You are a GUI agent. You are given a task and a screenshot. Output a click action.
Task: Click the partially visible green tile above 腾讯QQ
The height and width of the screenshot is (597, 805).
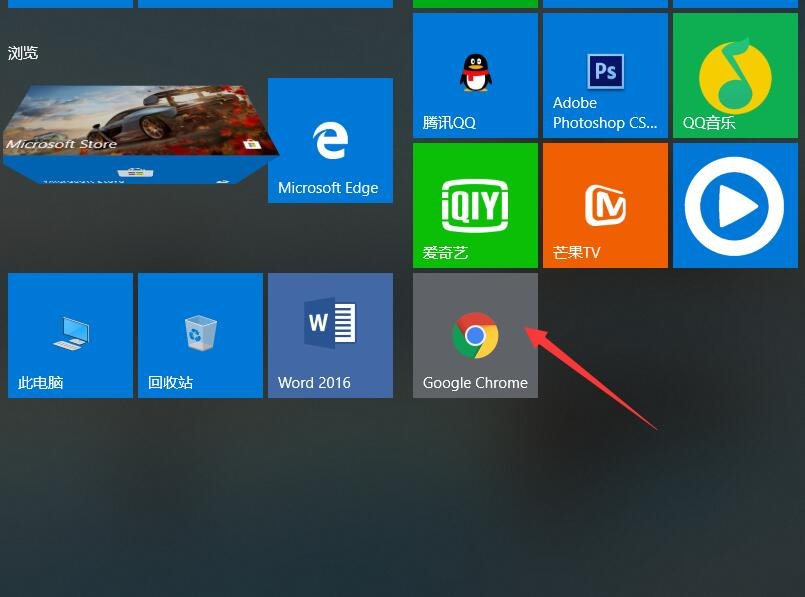point(475,3)
